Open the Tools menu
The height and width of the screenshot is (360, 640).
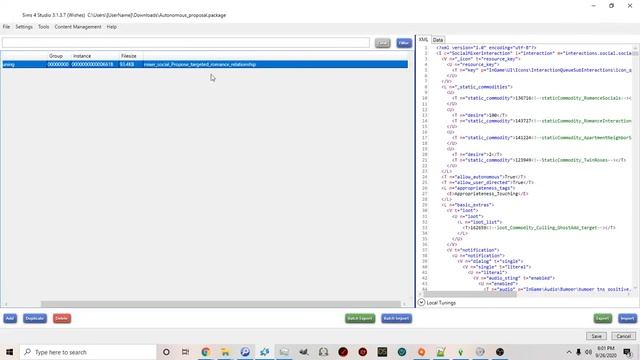[x=44, y=27]
